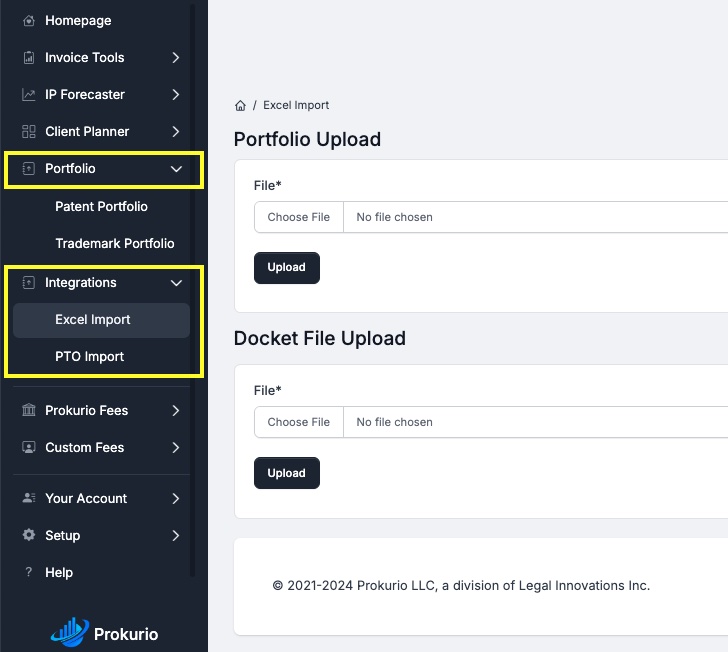728x652 pixels.
Task: Click the copyright footer text
Action: (x=461, y=586)
